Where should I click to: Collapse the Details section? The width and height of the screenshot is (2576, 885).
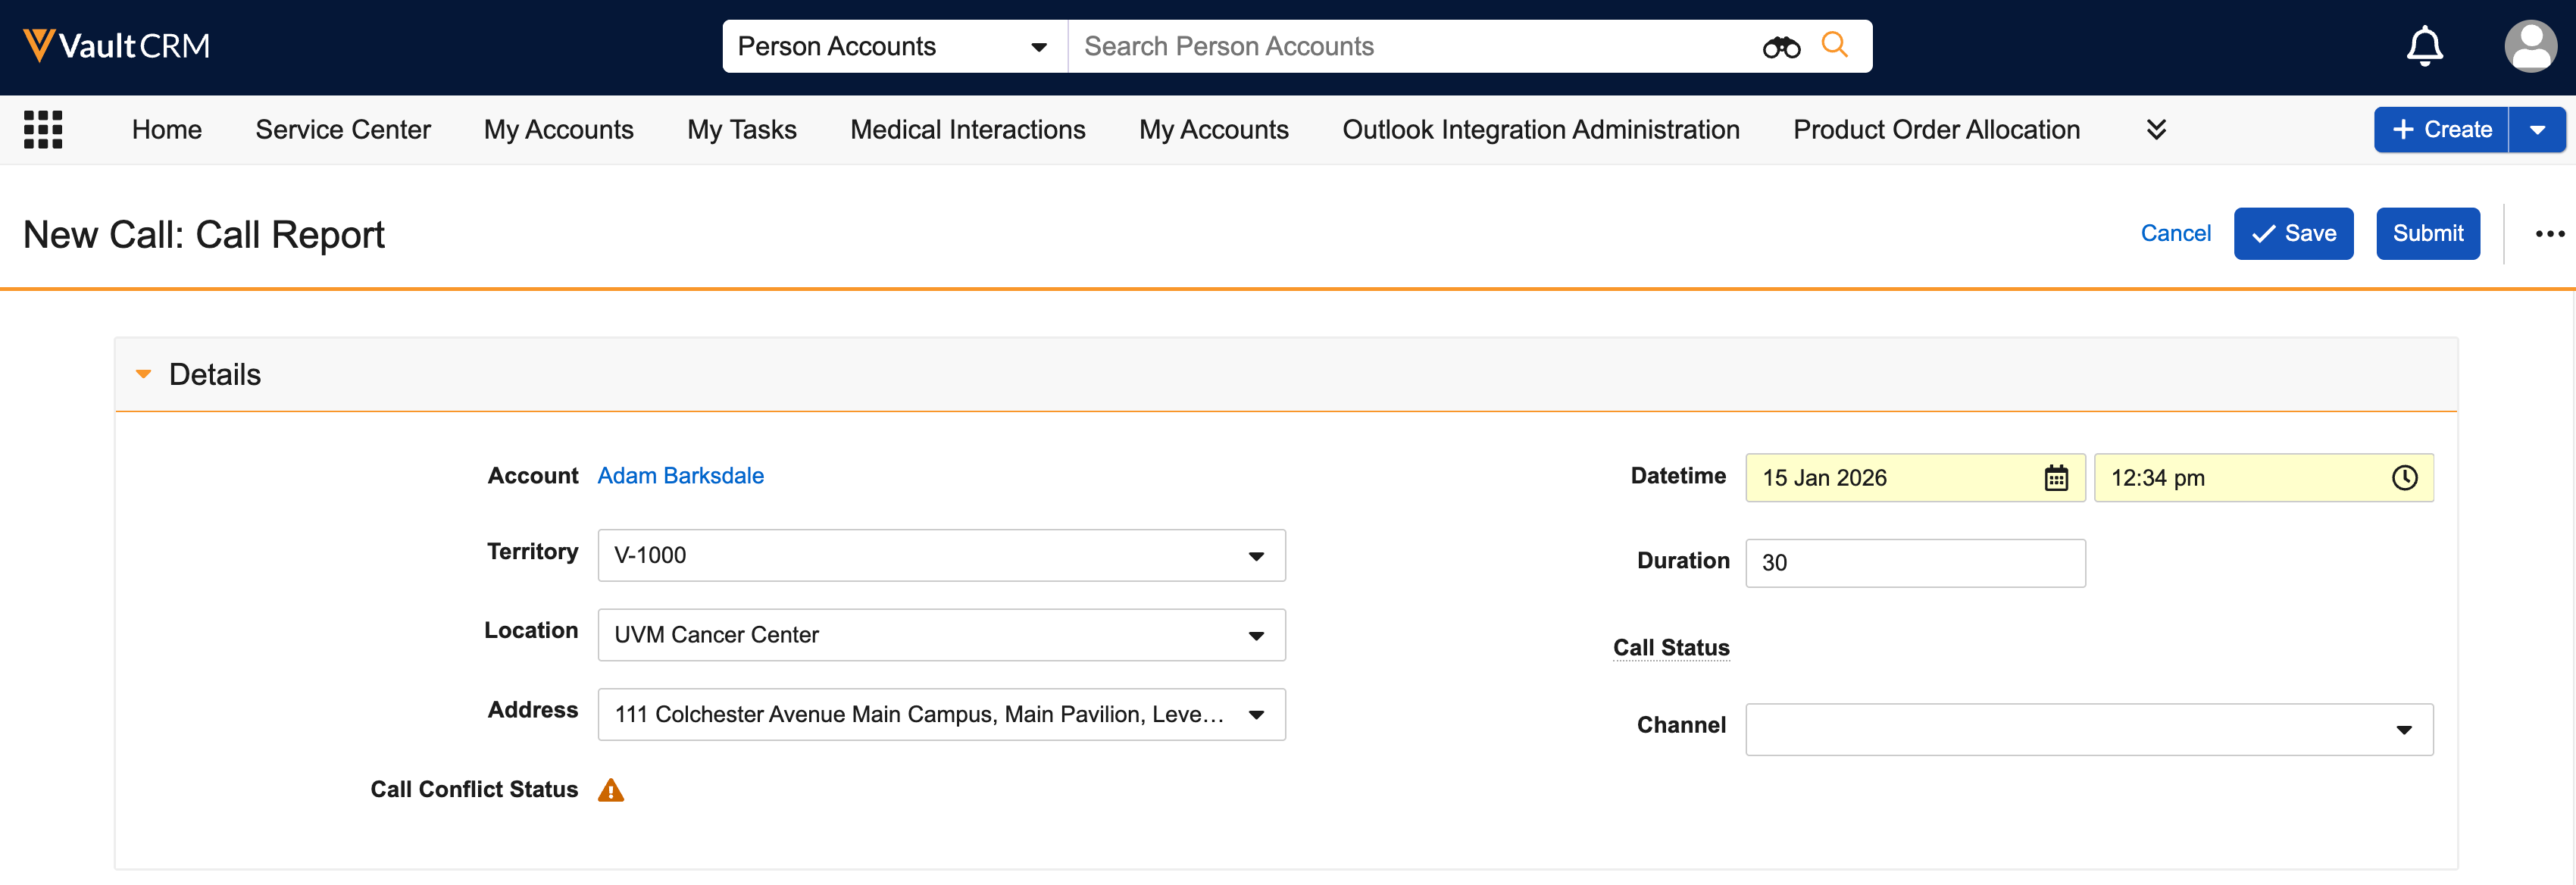click(x=144, y=374)
